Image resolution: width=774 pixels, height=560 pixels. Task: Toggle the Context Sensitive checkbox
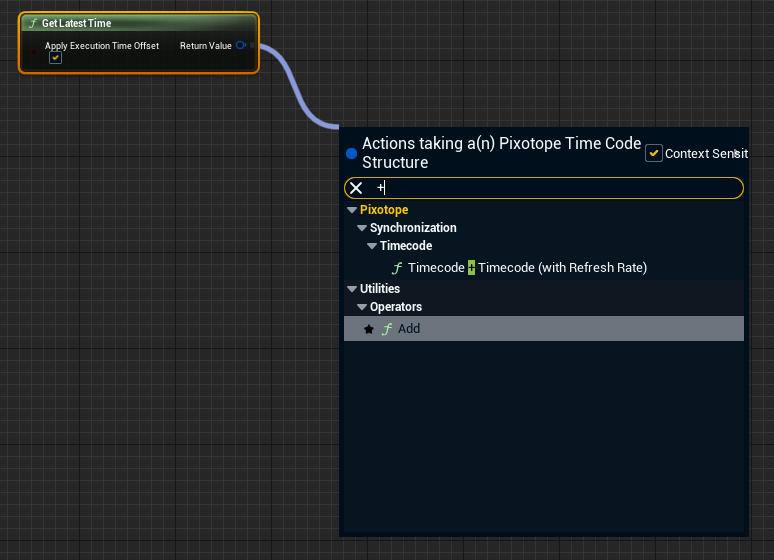(654, 153)
